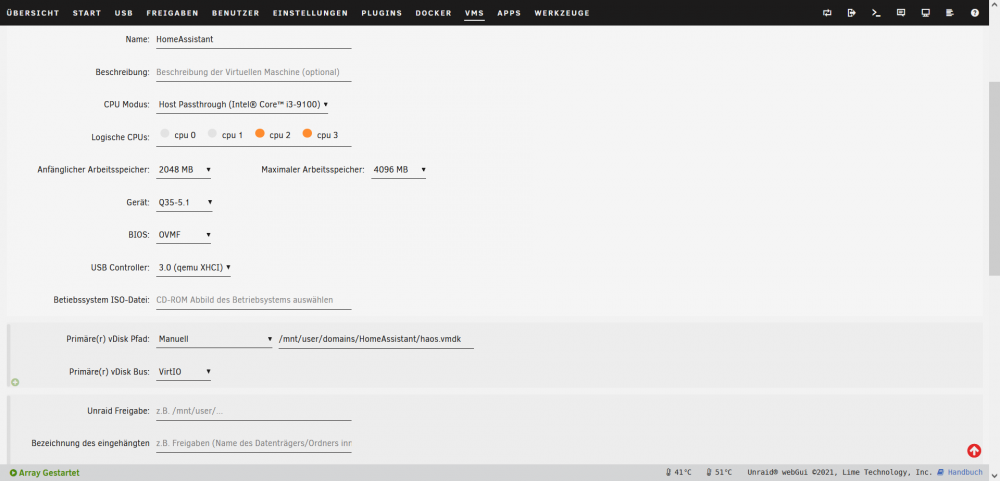Open EINSTELLUNGEN menu
This screenshot has height=481, width=1000.
(310, 13)
